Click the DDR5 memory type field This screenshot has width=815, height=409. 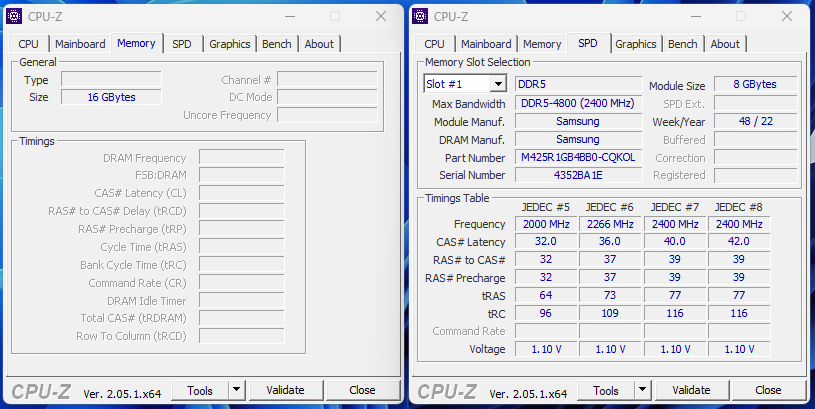point(579,84)
